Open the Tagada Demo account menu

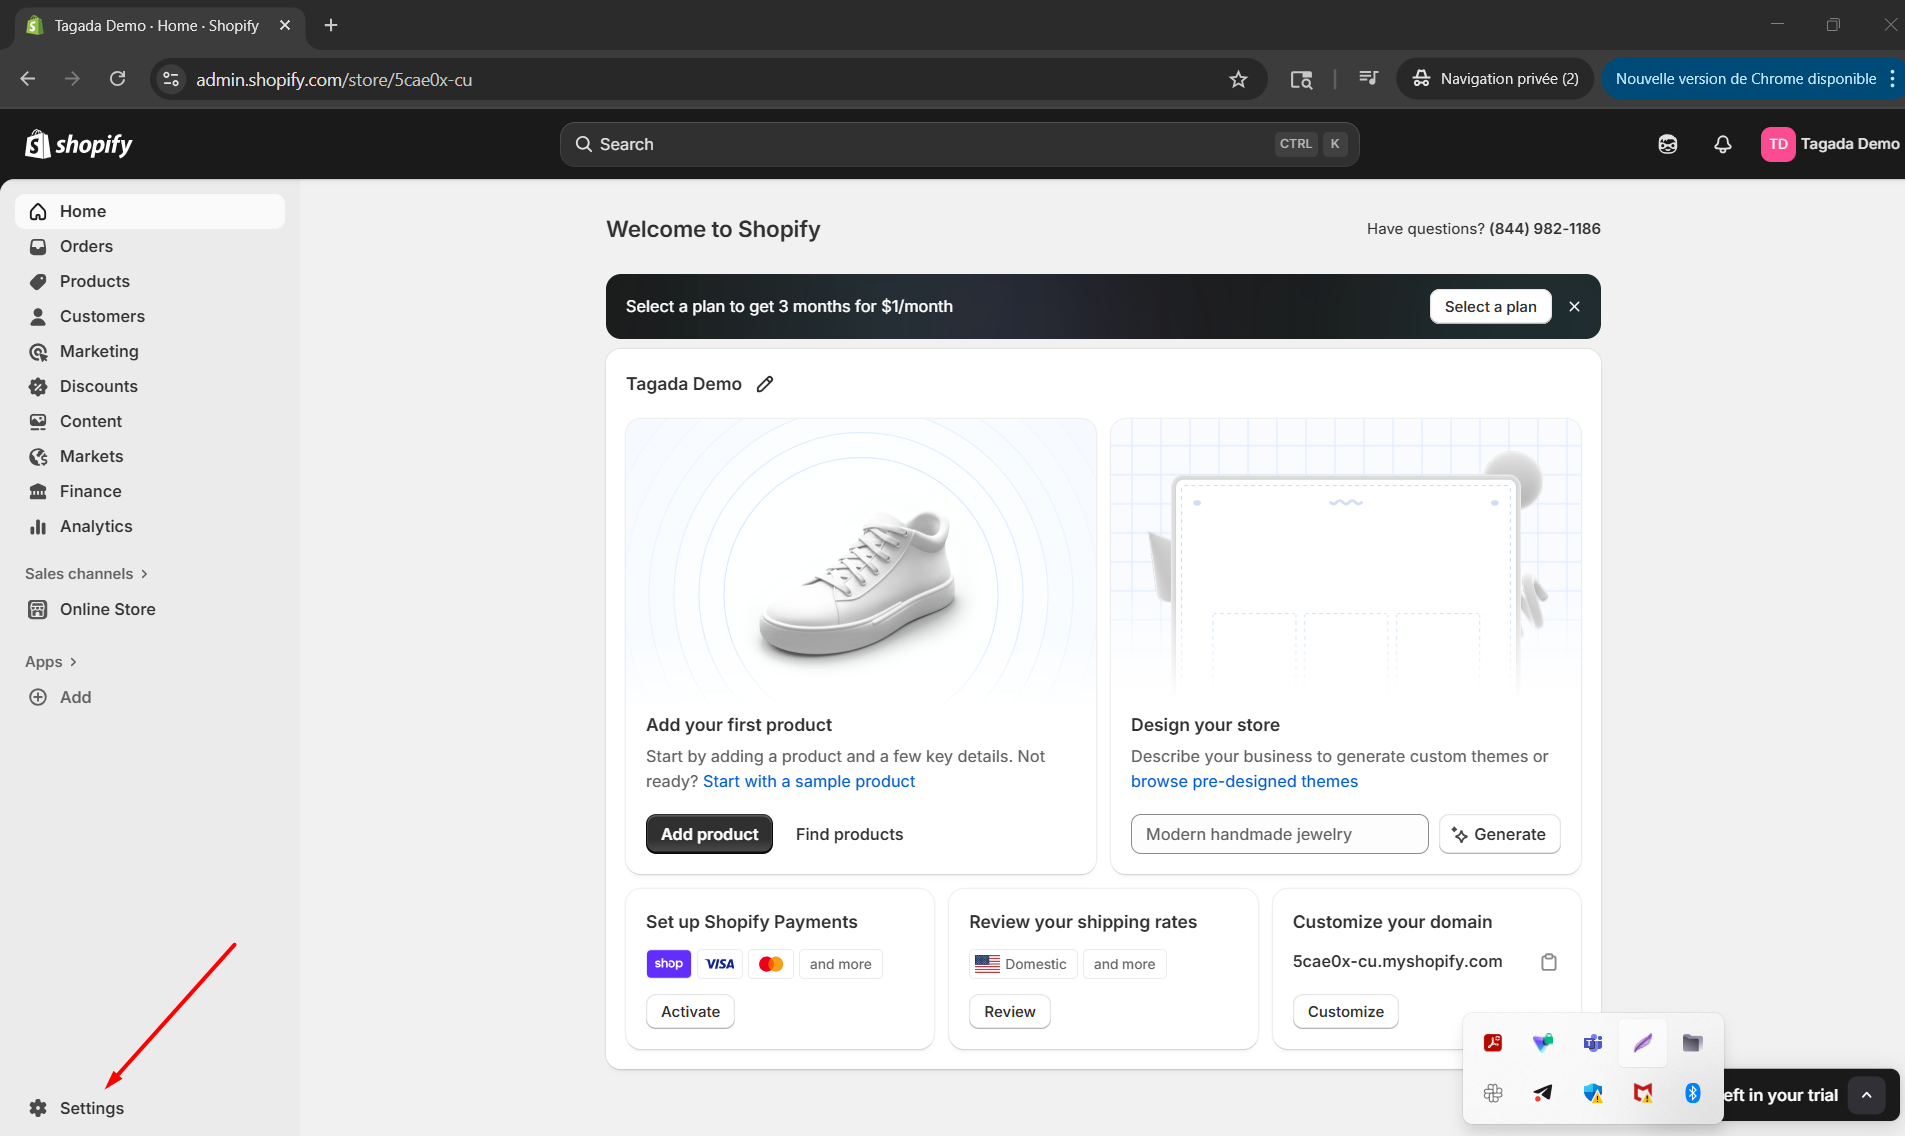click(1830, 144)
